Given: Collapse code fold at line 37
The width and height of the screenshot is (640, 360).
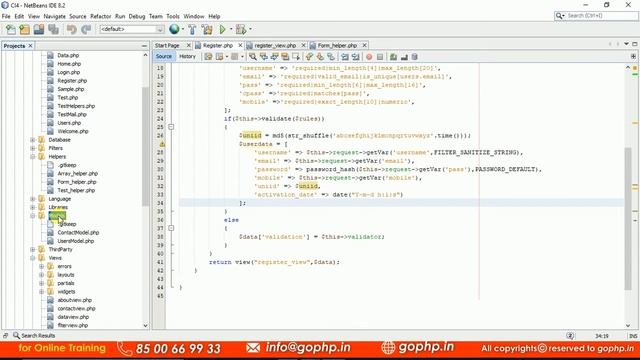Looking at the screenshot, I should pos(171,228).
